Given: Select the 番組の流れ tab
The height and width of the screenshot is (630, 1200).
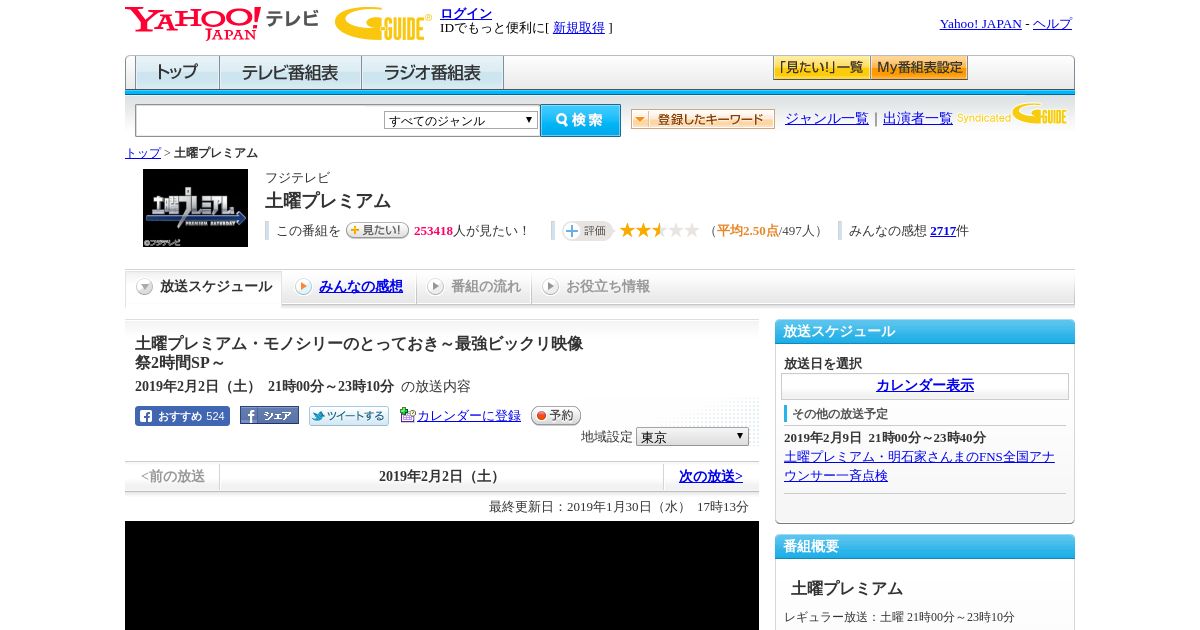Looking at the screenshot, I should pos(474,287).
